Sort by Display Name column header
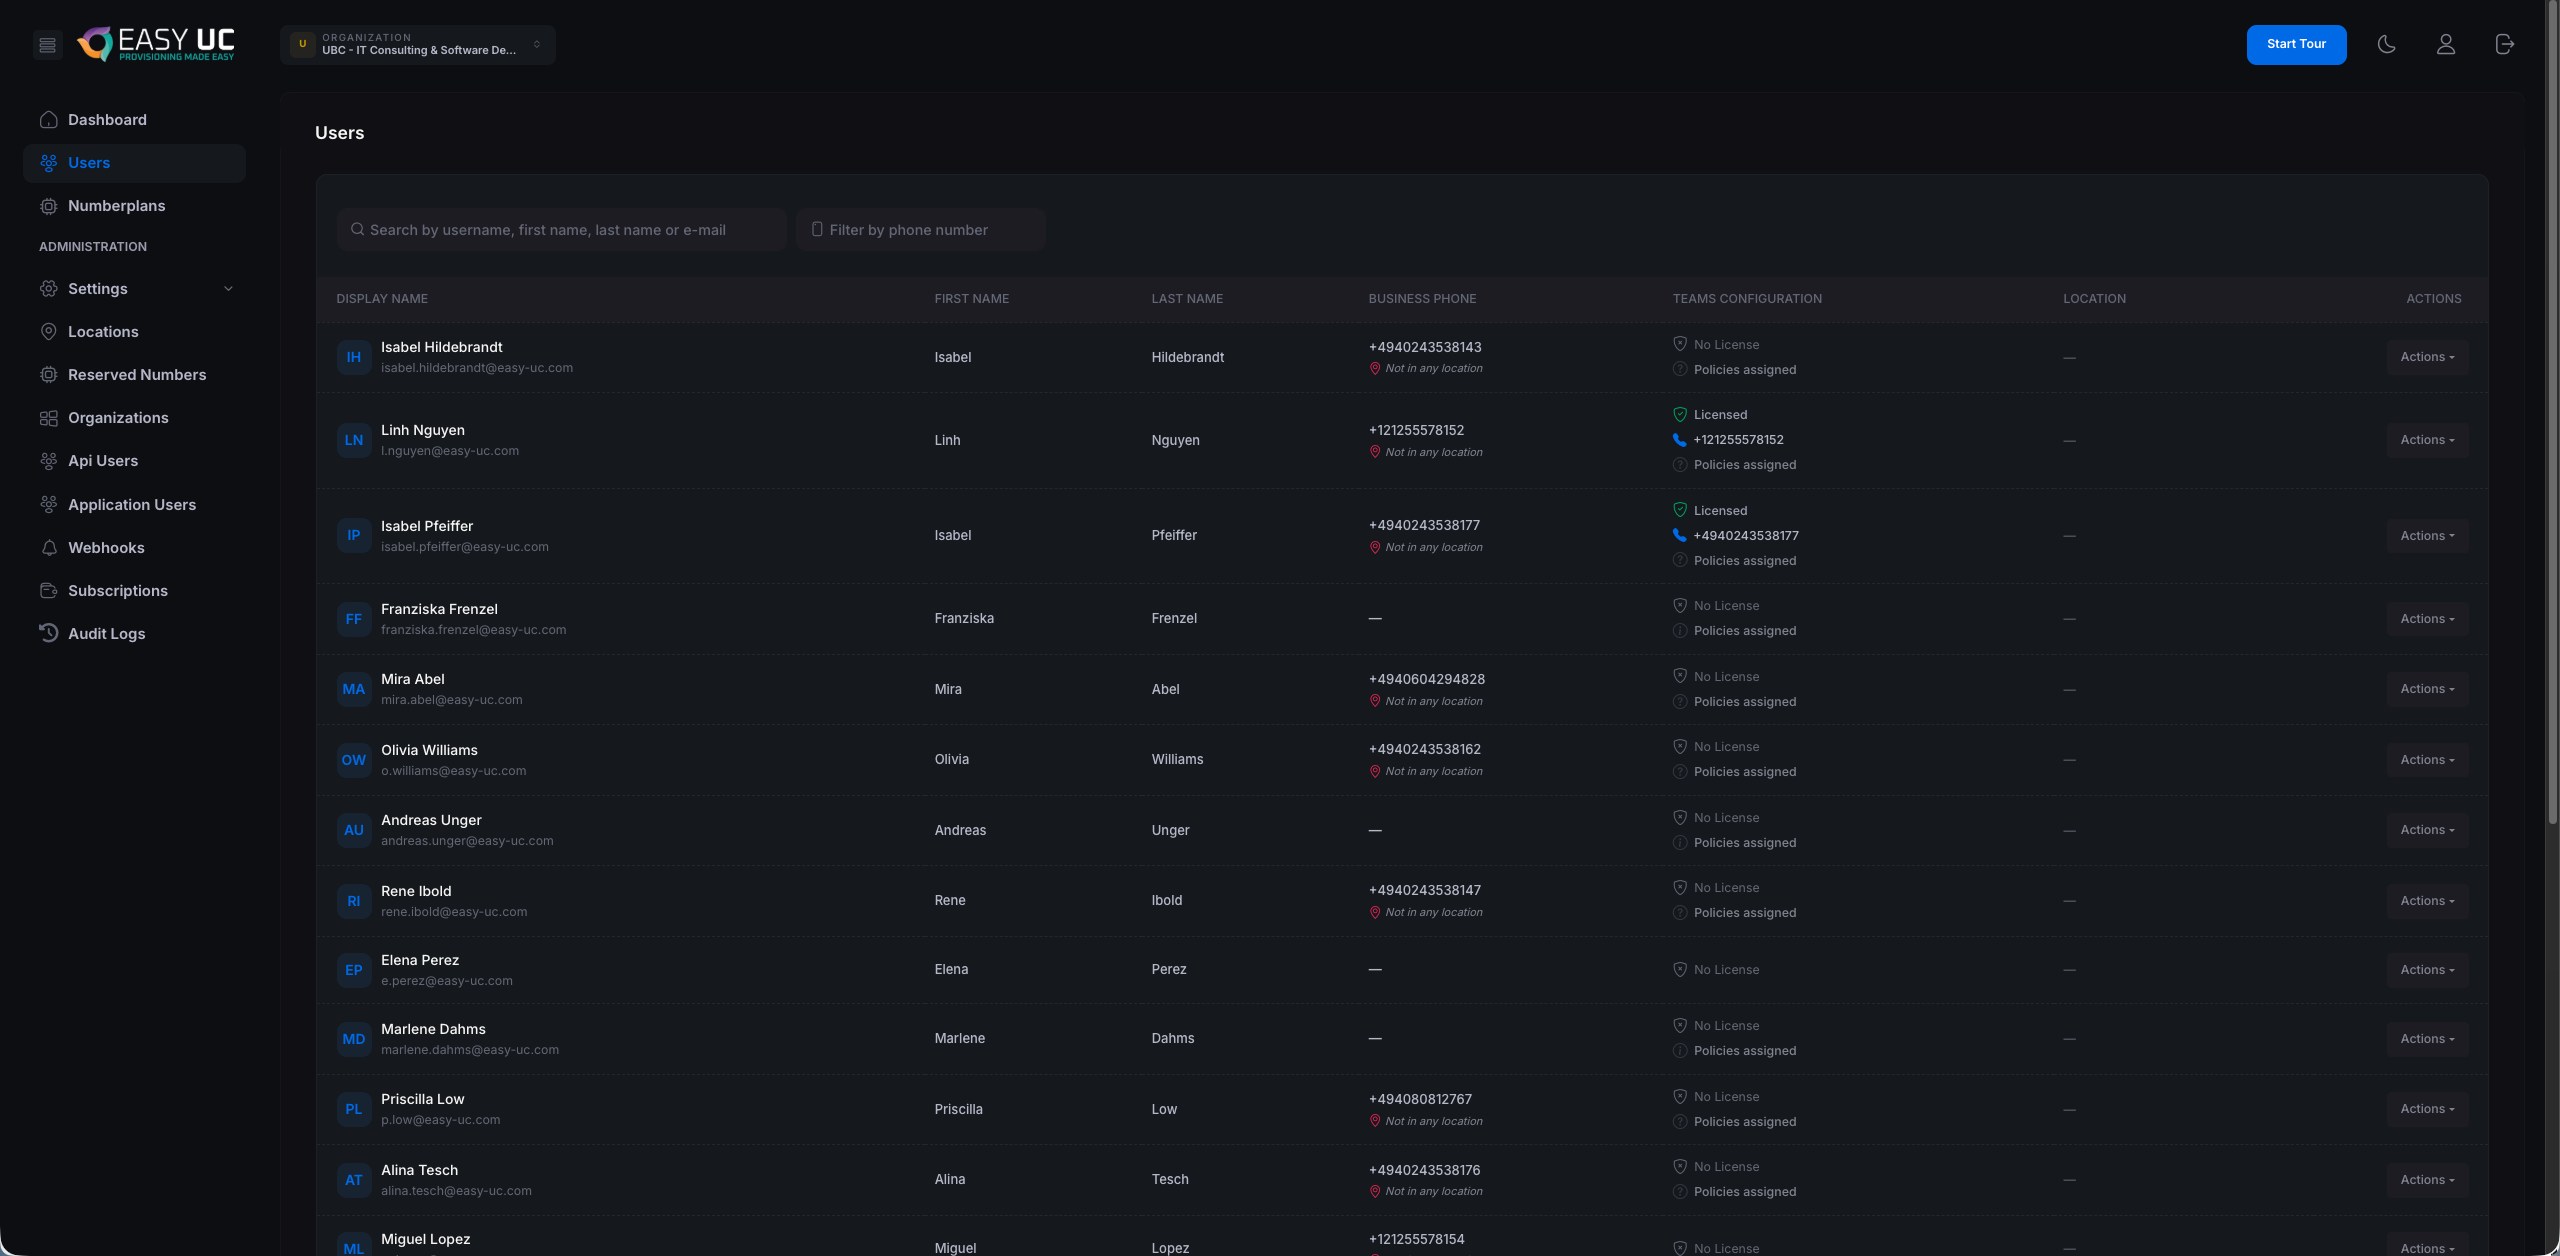Image resolution: width=2560 pixels, height=1256 pixels. coord(382,299)
